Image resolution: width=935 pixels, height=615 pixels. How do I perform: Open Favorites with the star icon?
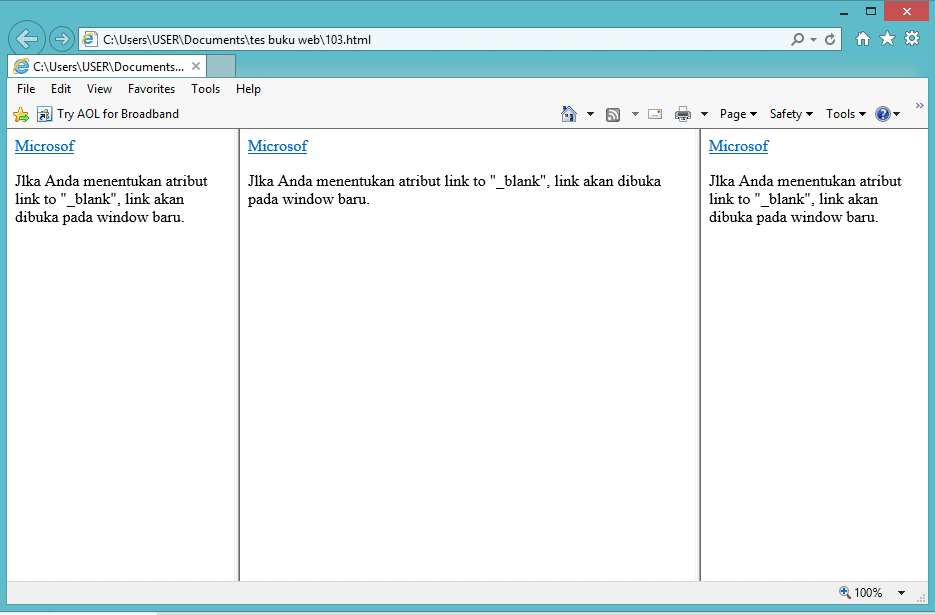pos(887,38)
